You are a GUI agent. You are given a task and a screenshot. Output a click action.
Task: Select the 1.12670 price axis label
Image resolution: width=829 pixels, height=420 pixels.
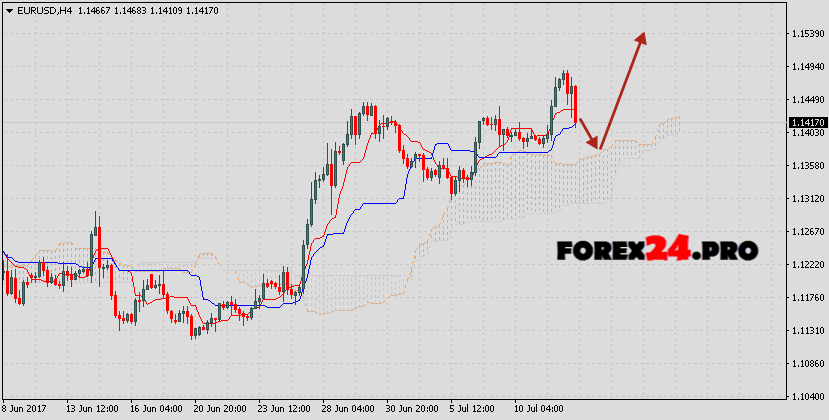[x=800, y=232]
